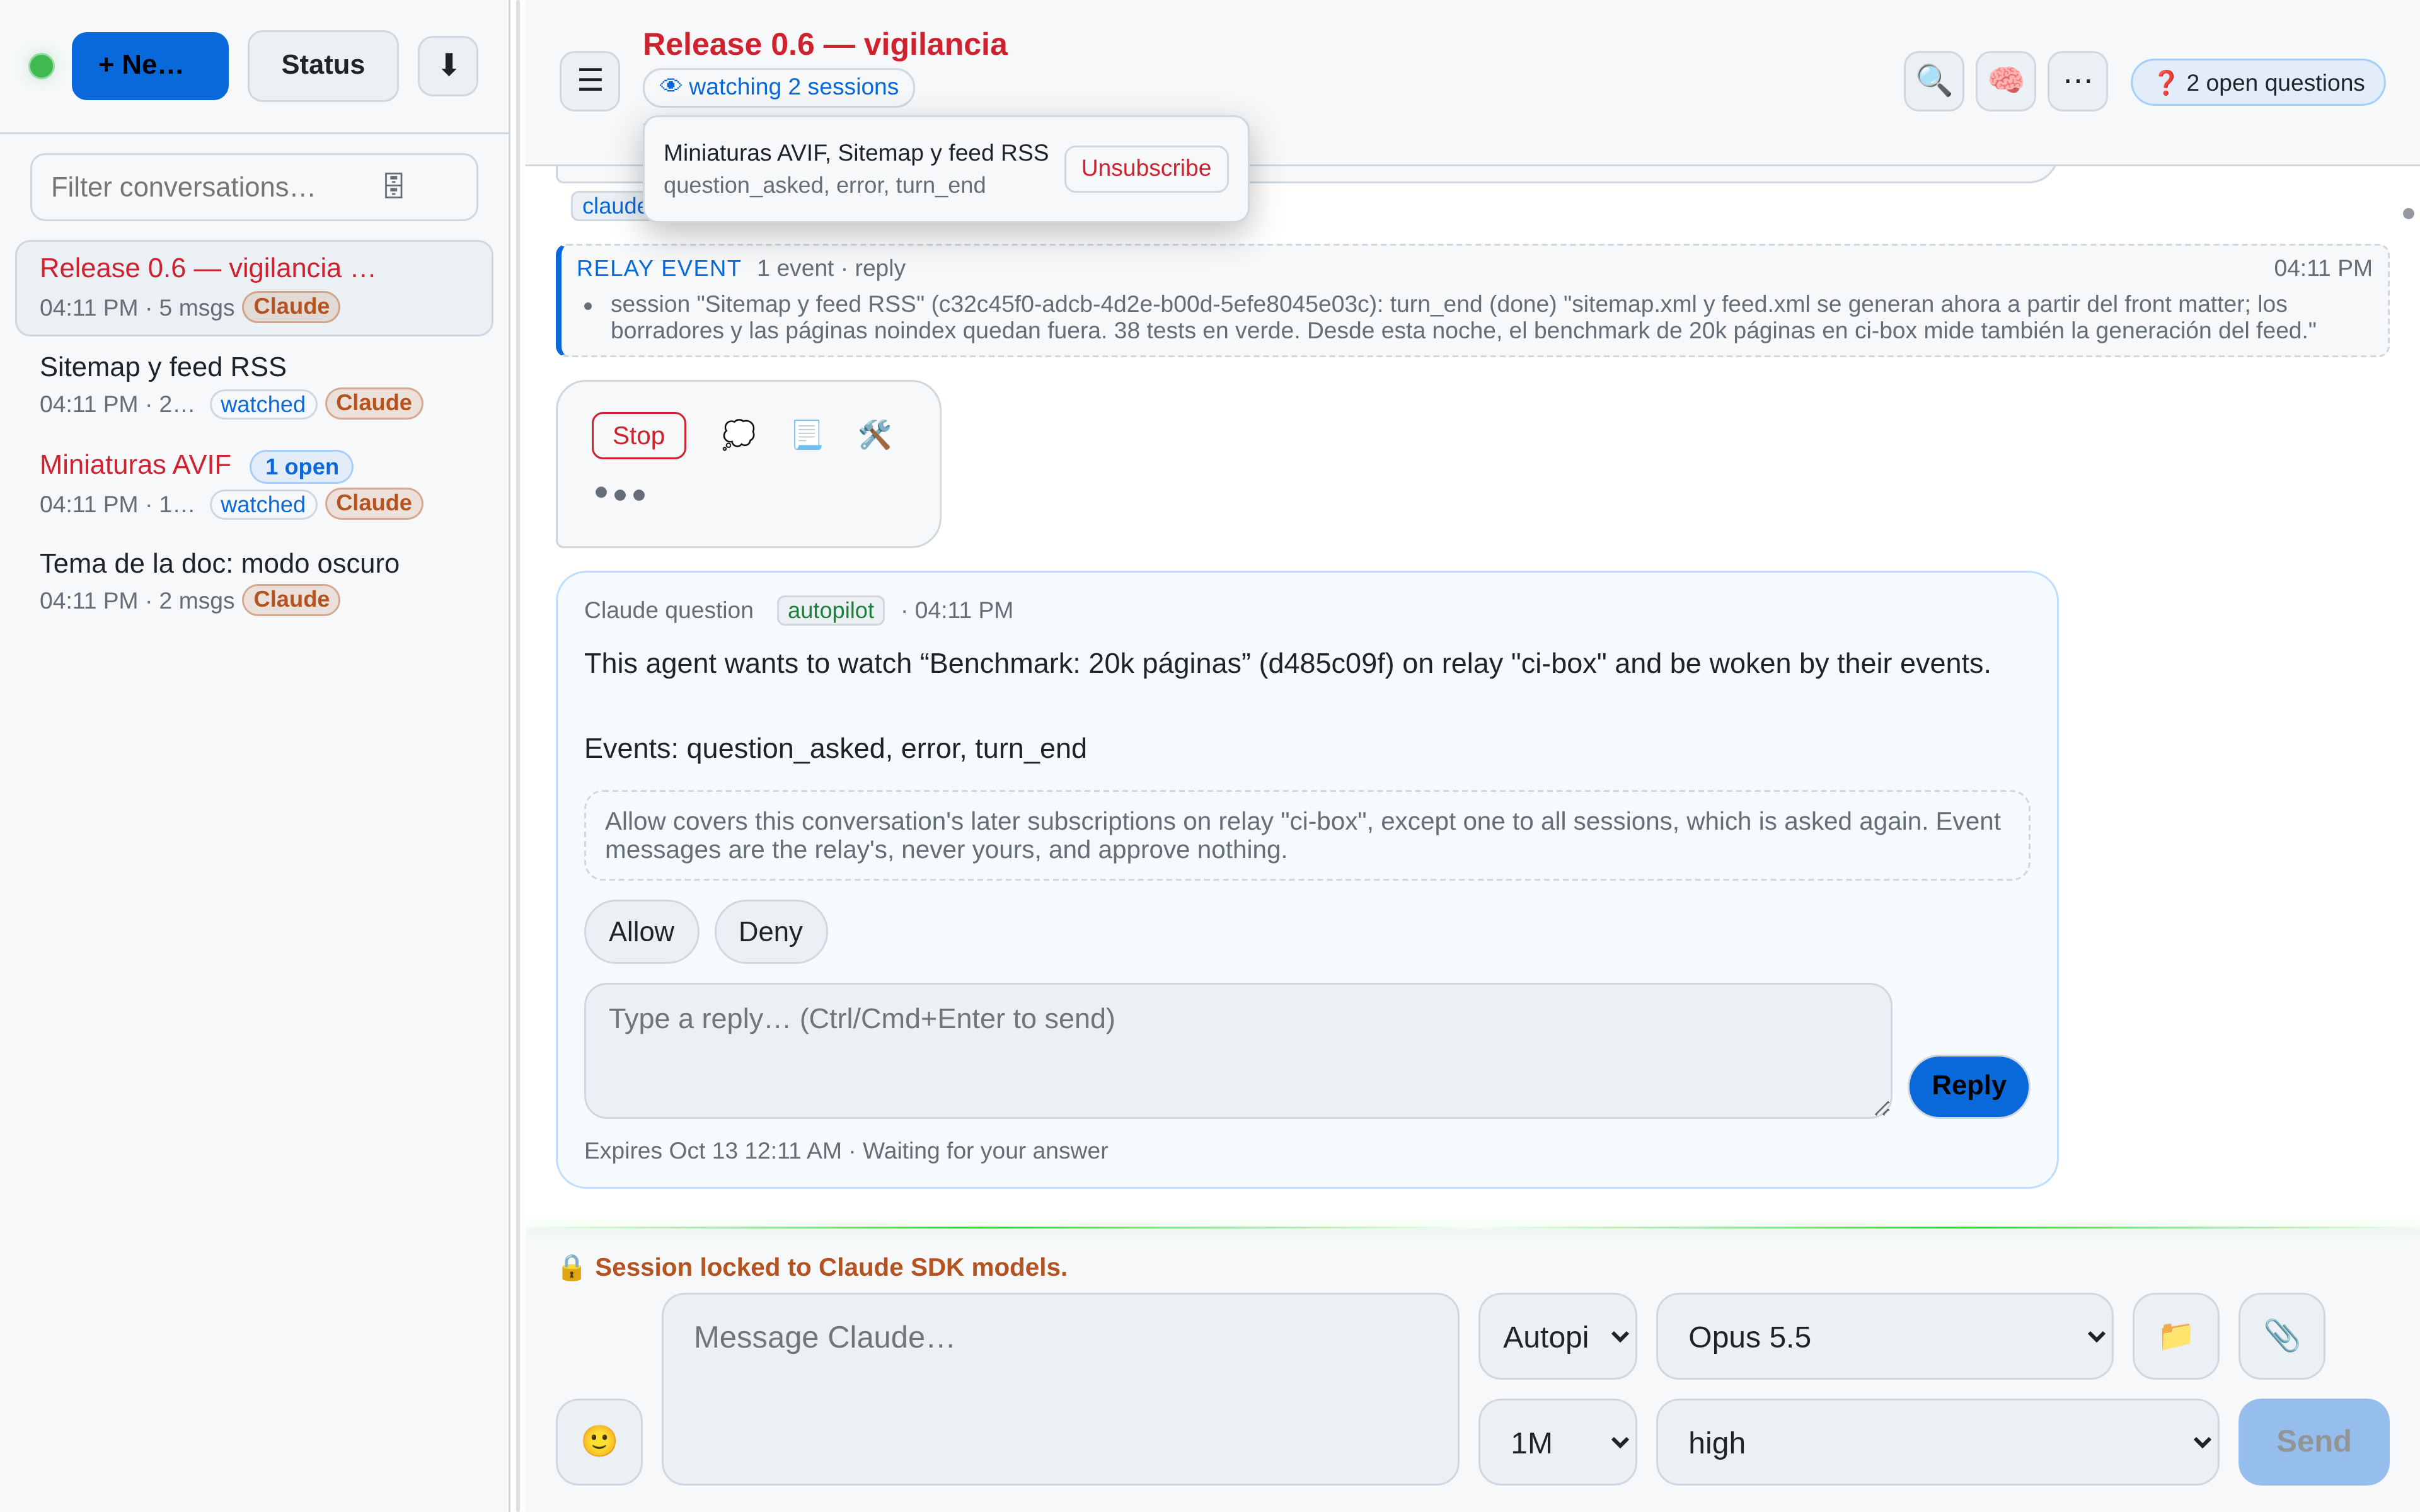2420x1512 pixels.
Task: Click Unsubscribe in the sessions popup
Action: (x=1145, y=168)
